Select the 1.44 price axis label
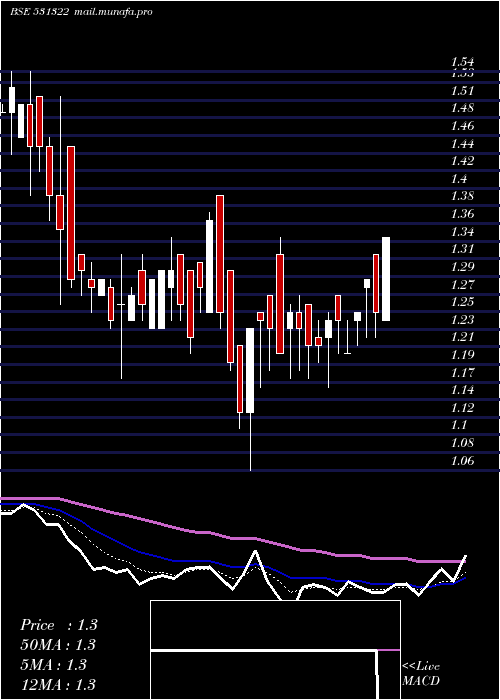The image size is (500, 700). (462, 144)
